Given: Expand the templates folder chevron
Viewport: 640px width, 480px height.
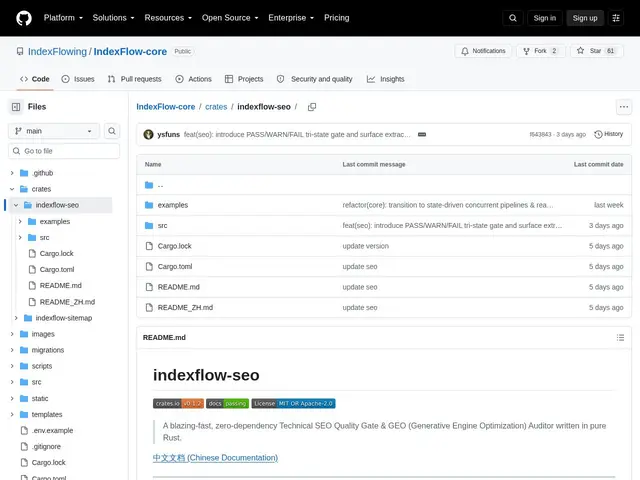Looking at the screenshot, I should (12, 414).
